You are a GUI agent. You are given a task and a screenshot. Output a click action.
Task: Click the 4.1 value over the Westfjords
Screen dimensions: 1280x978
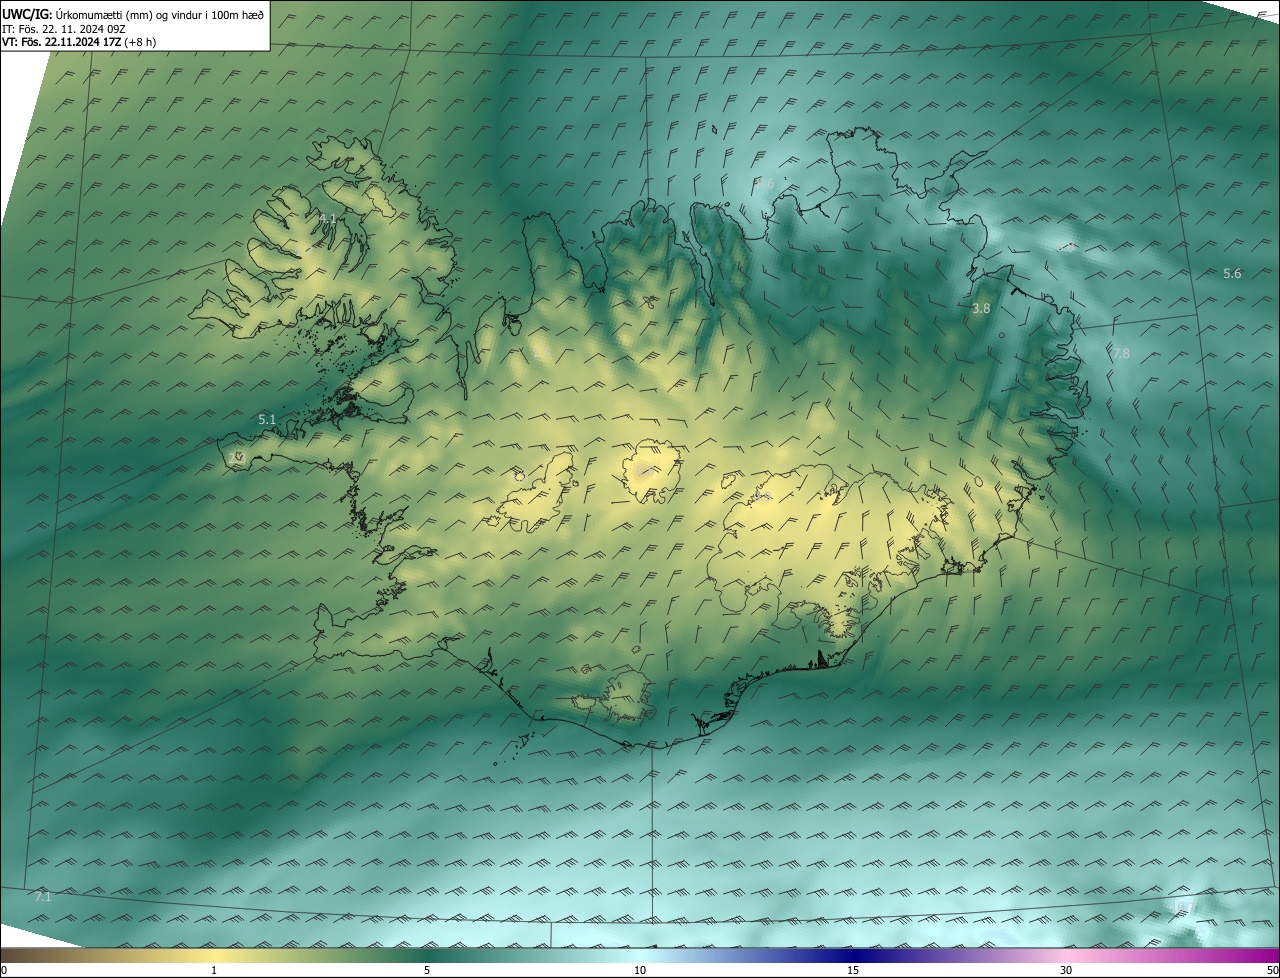pos(328,218)
